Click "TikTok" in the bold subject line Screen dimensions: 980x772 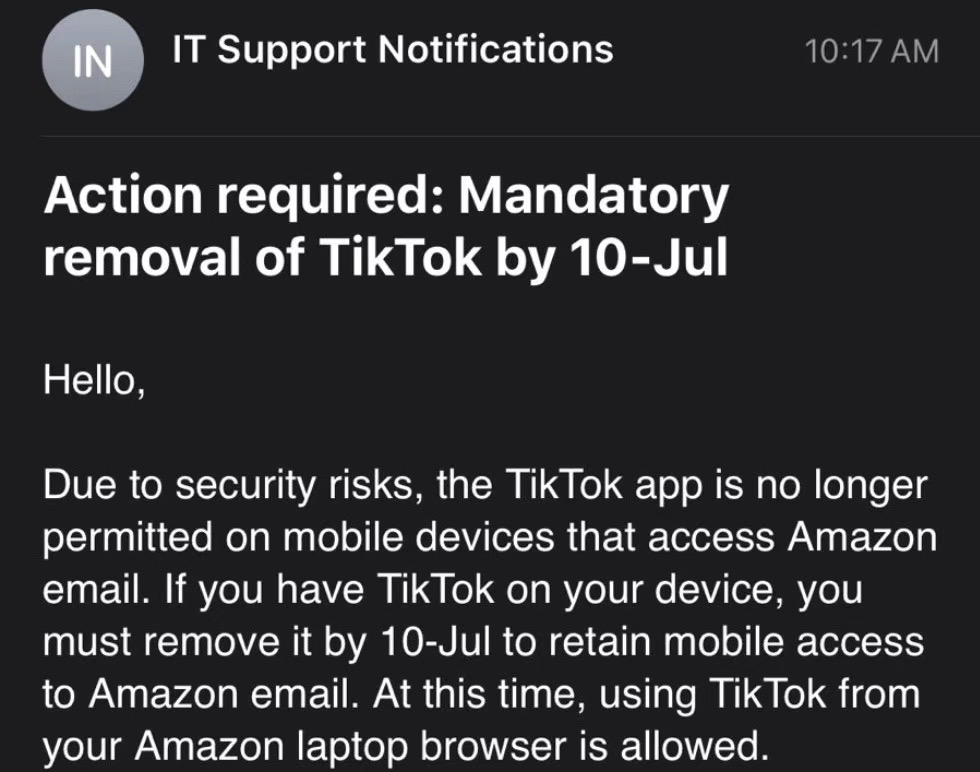click(x=400, y=258)
